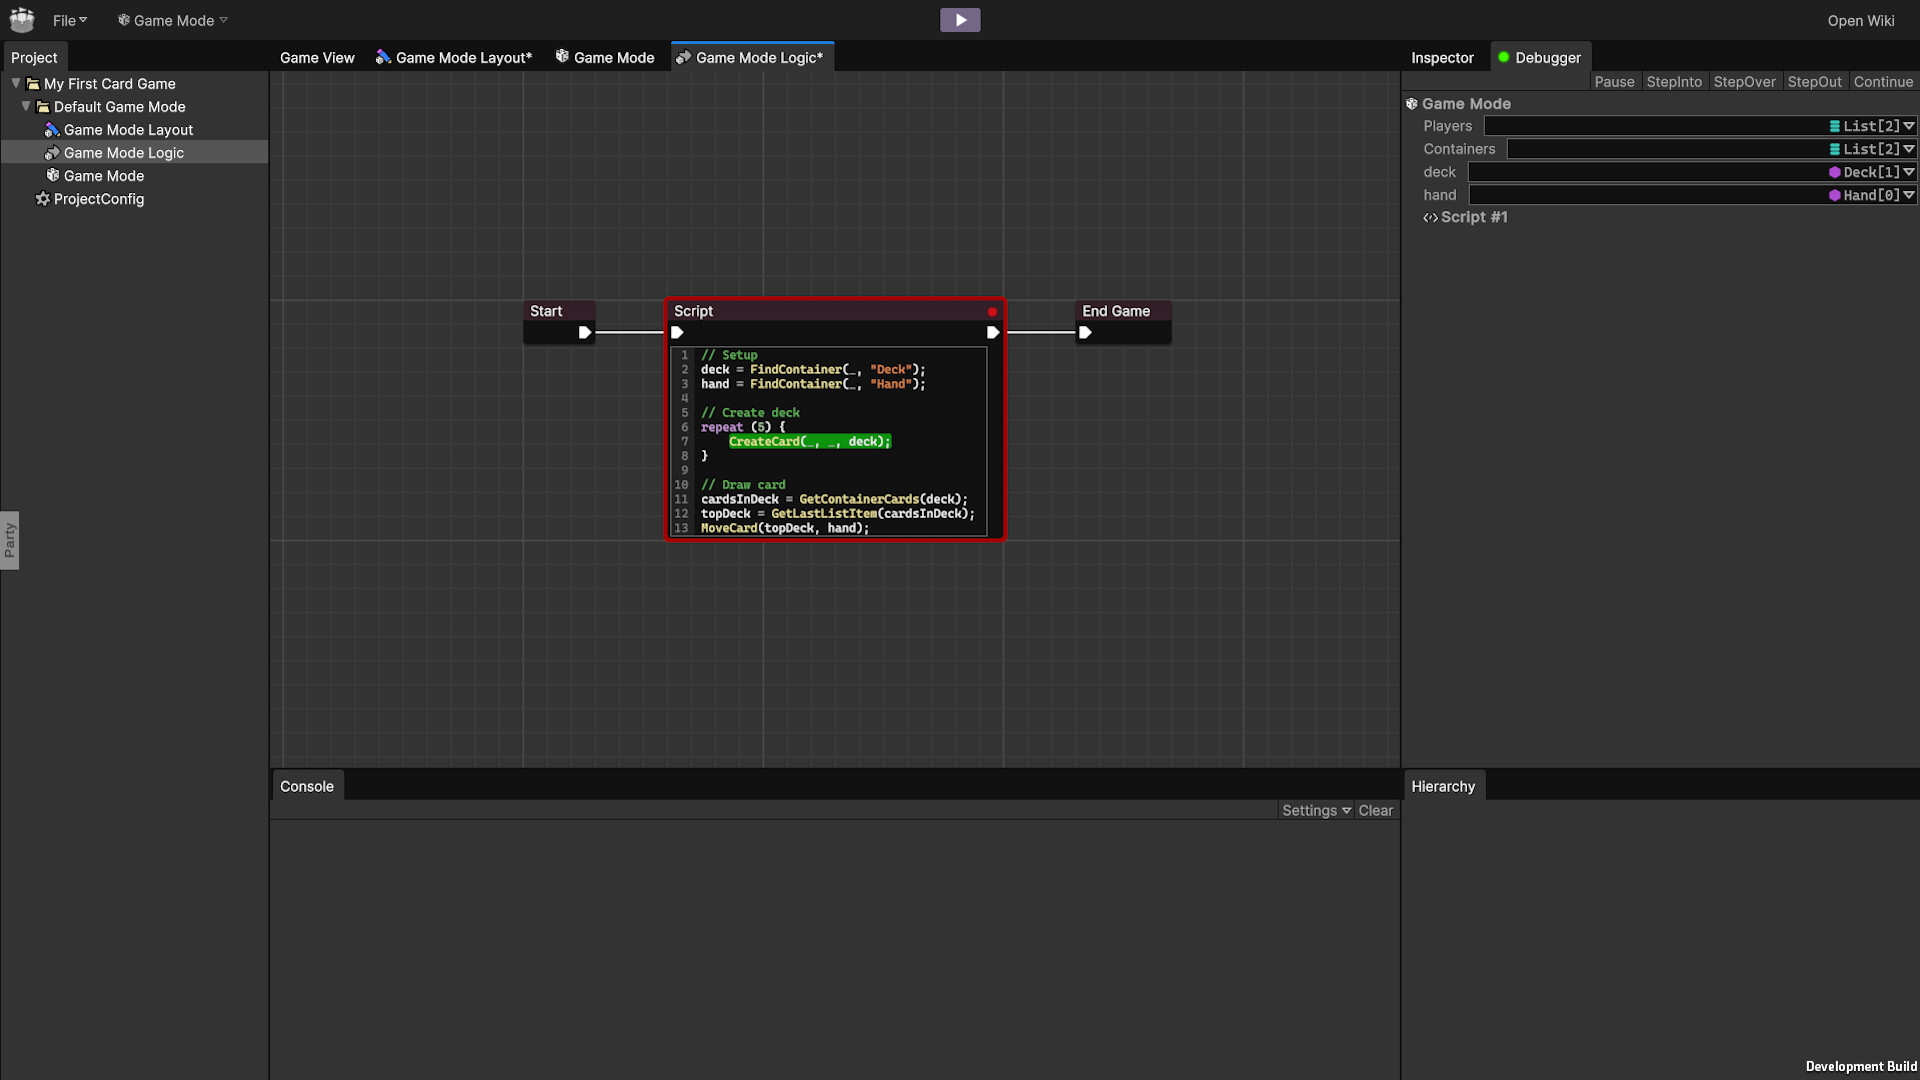Collapse the My First Card Game folder
The width and height of the screenshot is (1920, 1080).
coord(15,83)
